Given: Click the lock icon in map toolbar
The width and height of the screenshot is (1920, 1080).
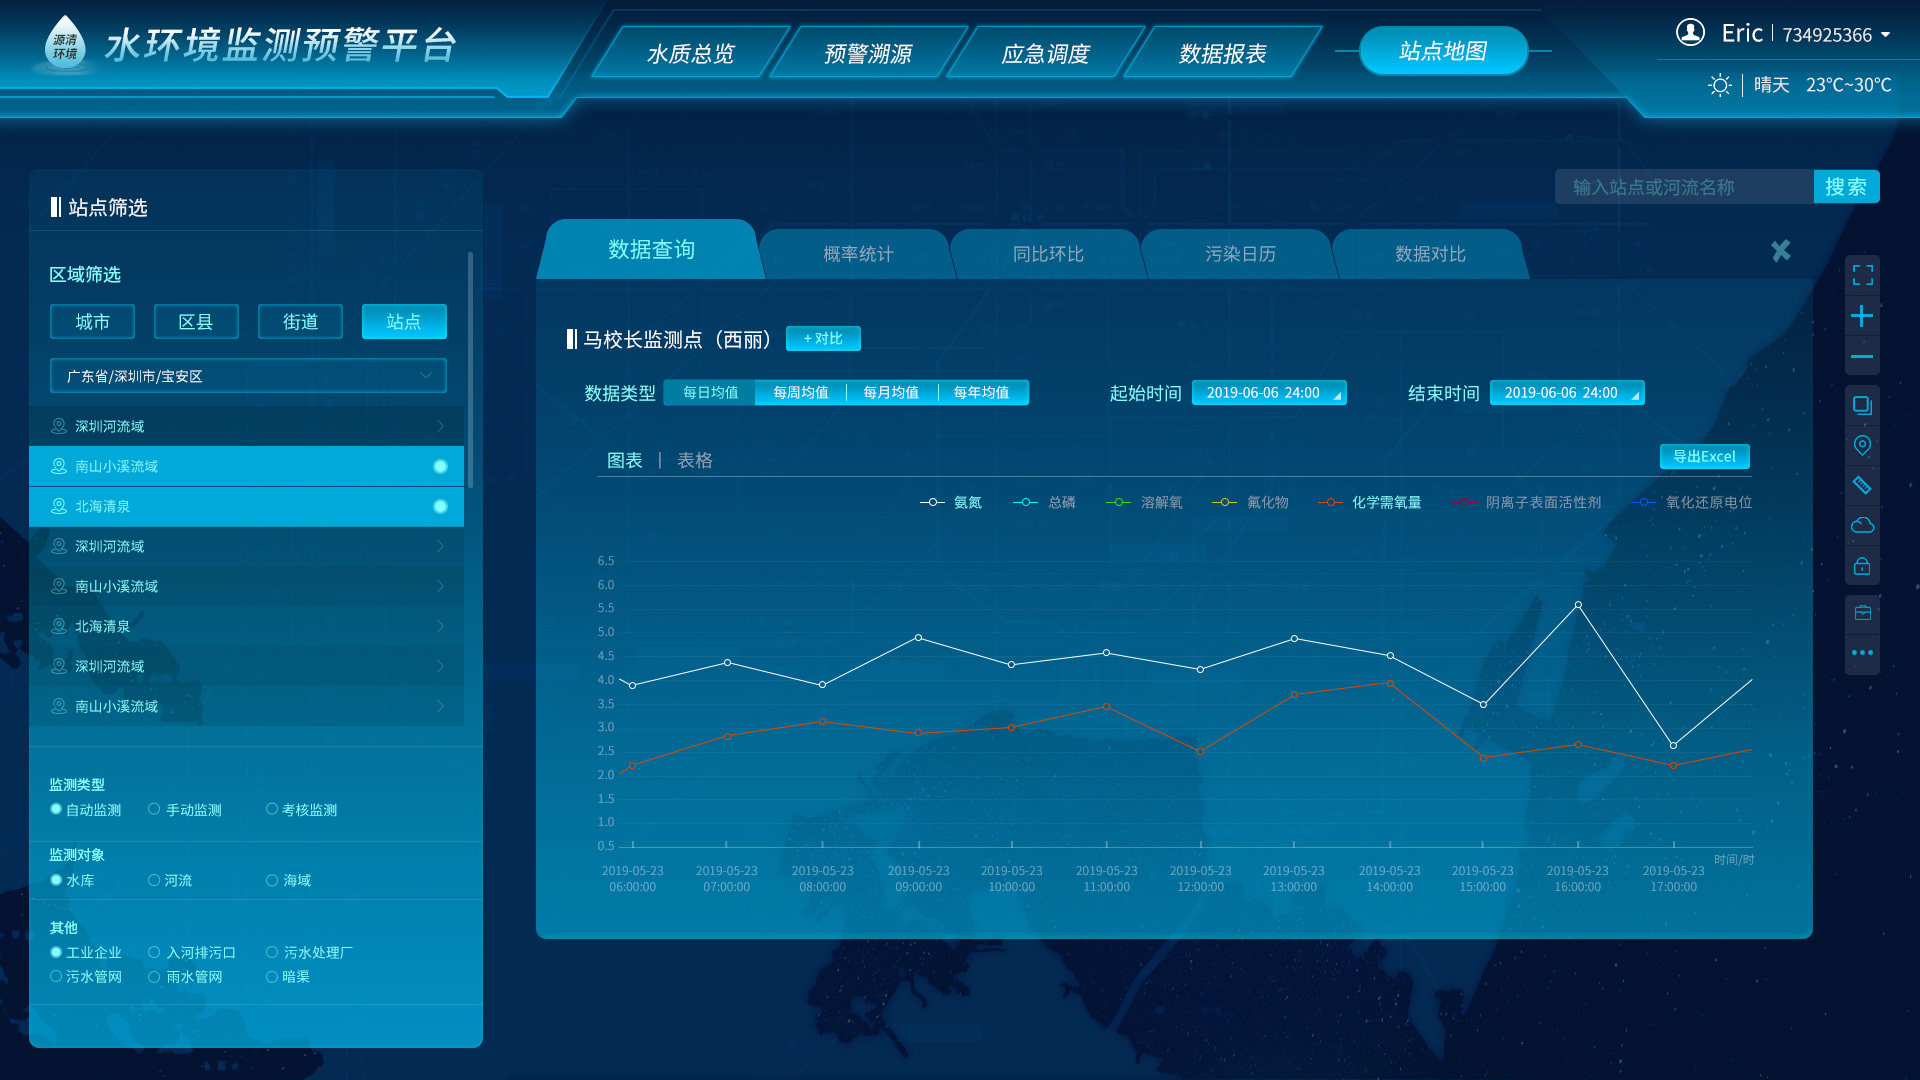Looking at the screenshot, I should pyautogui.click(x=1862, y=567).
